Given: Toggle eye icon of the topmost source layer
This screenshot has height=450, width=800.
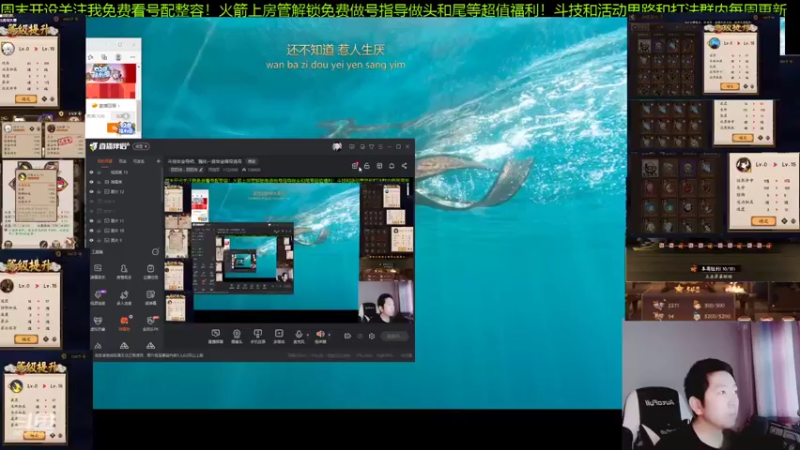Looking at the screenshot, I should coord(92,172).
